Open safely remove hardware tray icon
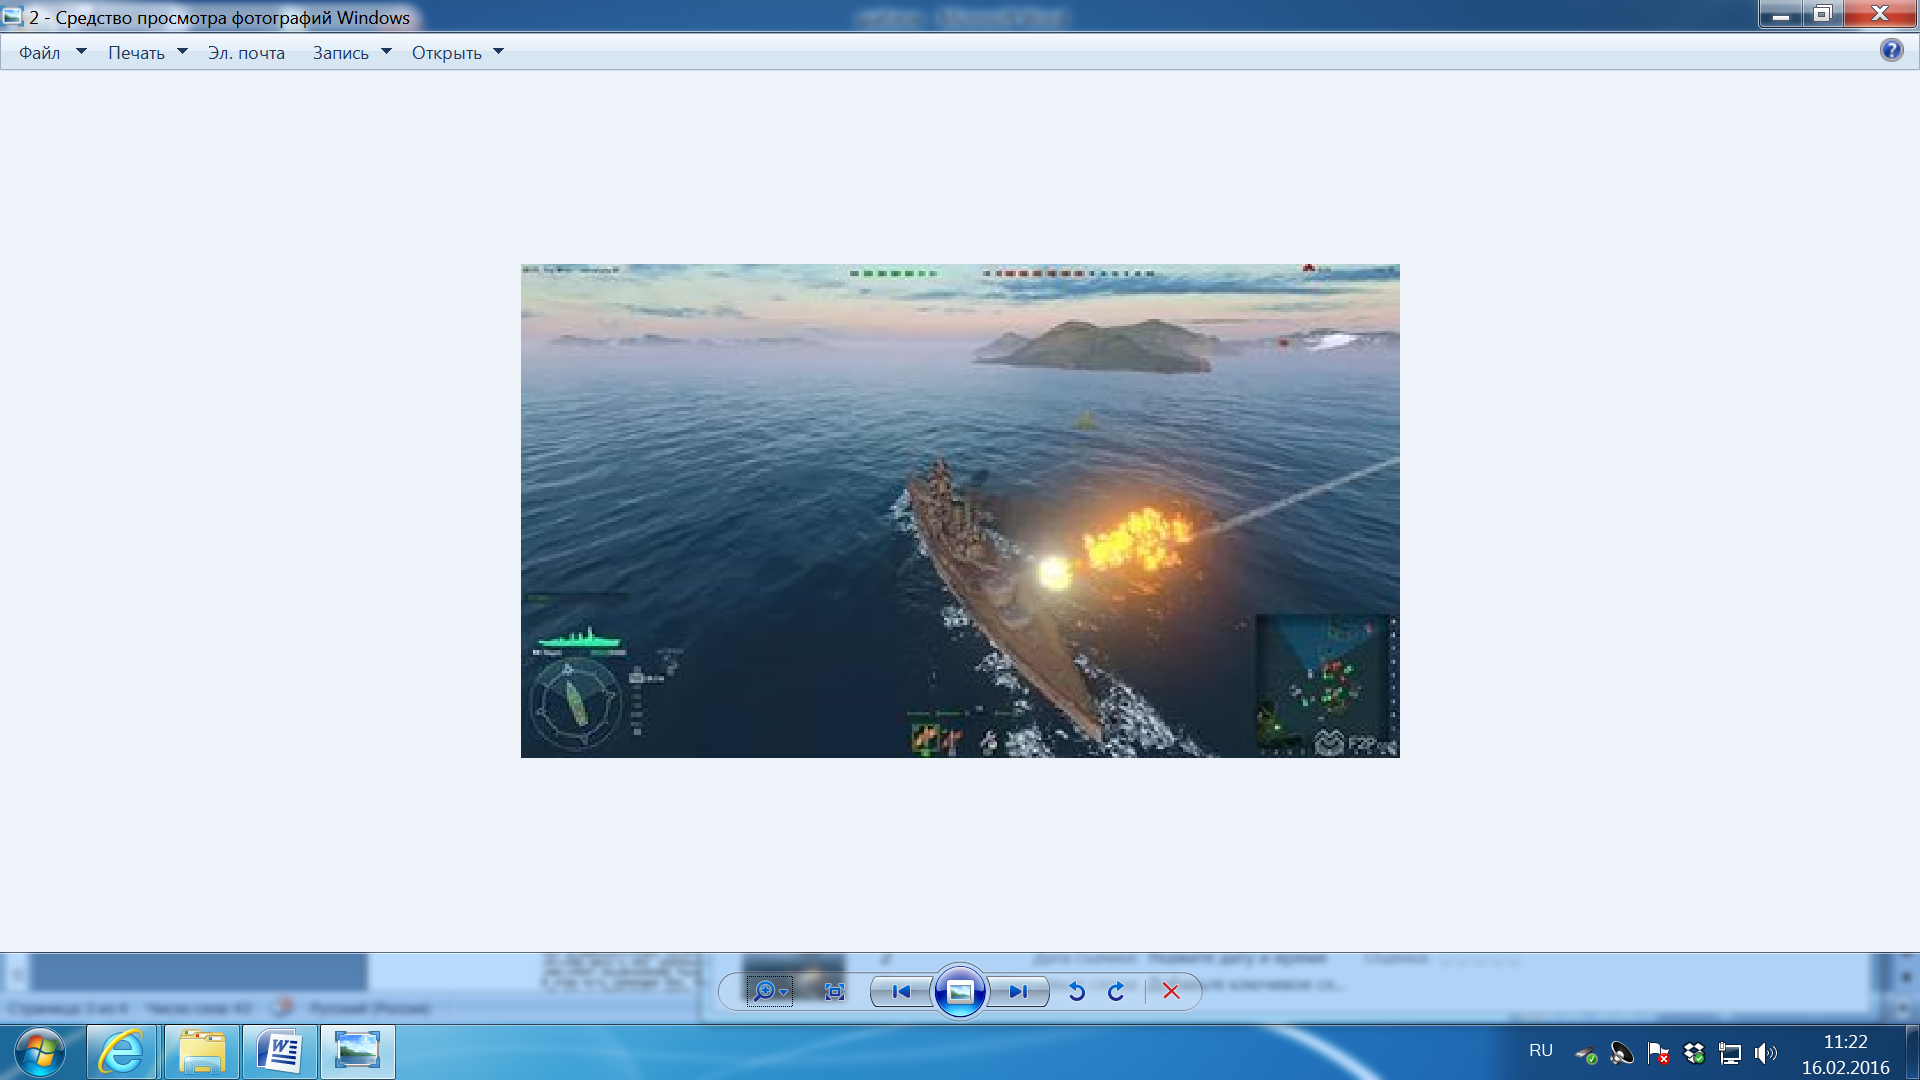This screenshot has width=1920, height=1080. 1586,1054
